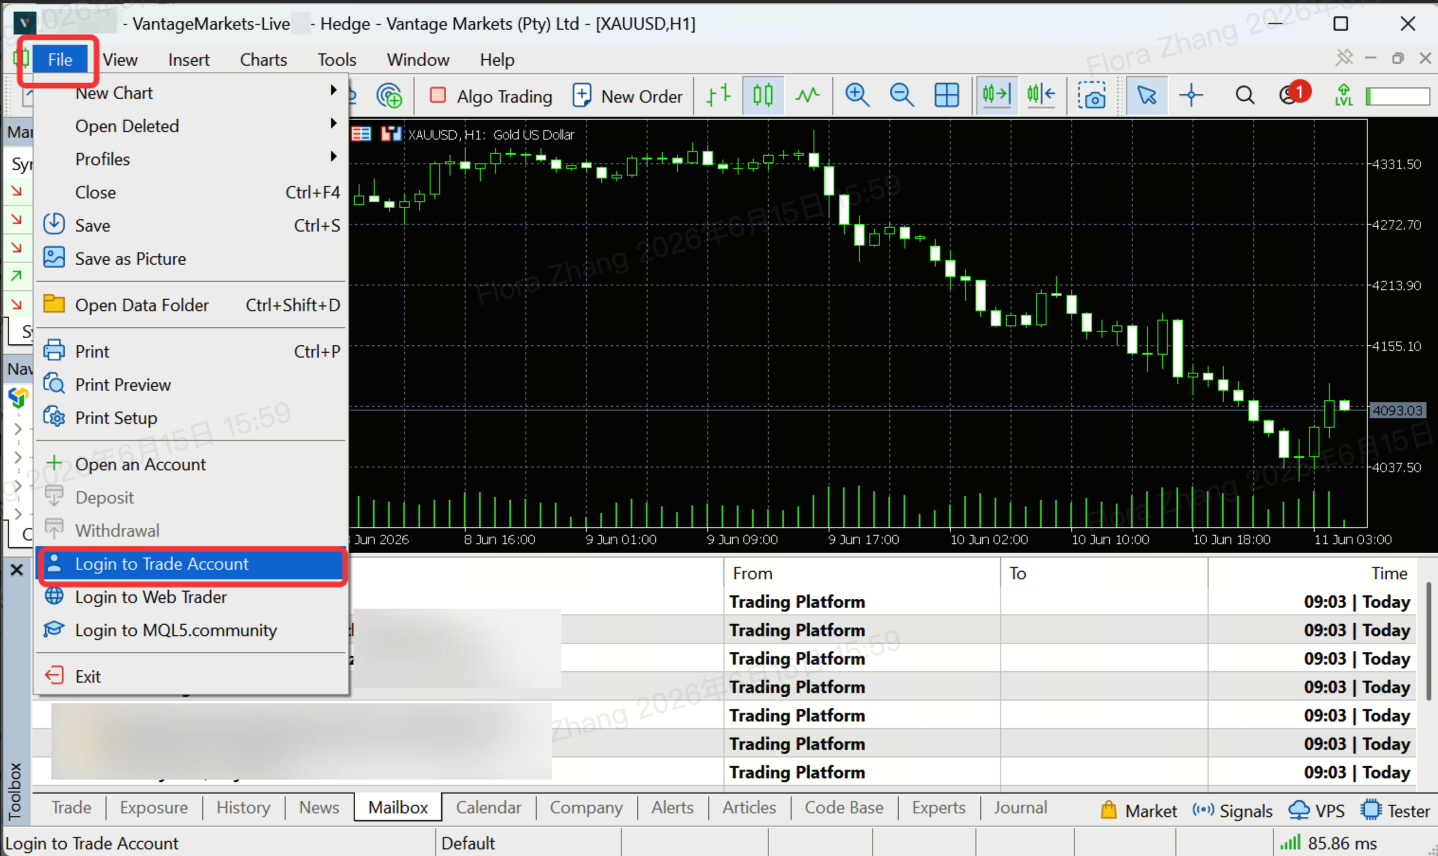
Task: Open a New Order
Action: coord(628,96)
